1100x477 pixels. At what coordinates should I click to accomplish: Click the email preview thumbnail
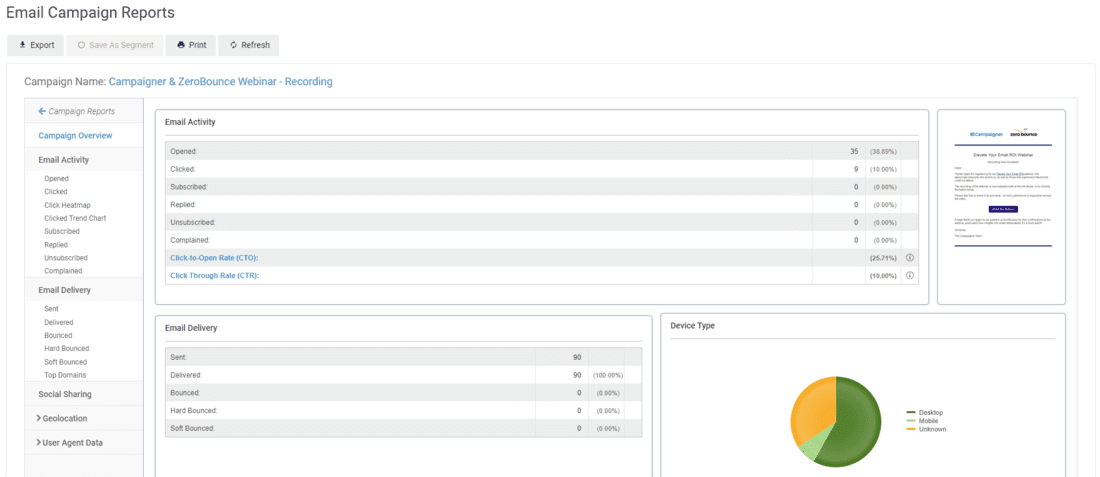pyautogui.click(x=1001, y=206)
